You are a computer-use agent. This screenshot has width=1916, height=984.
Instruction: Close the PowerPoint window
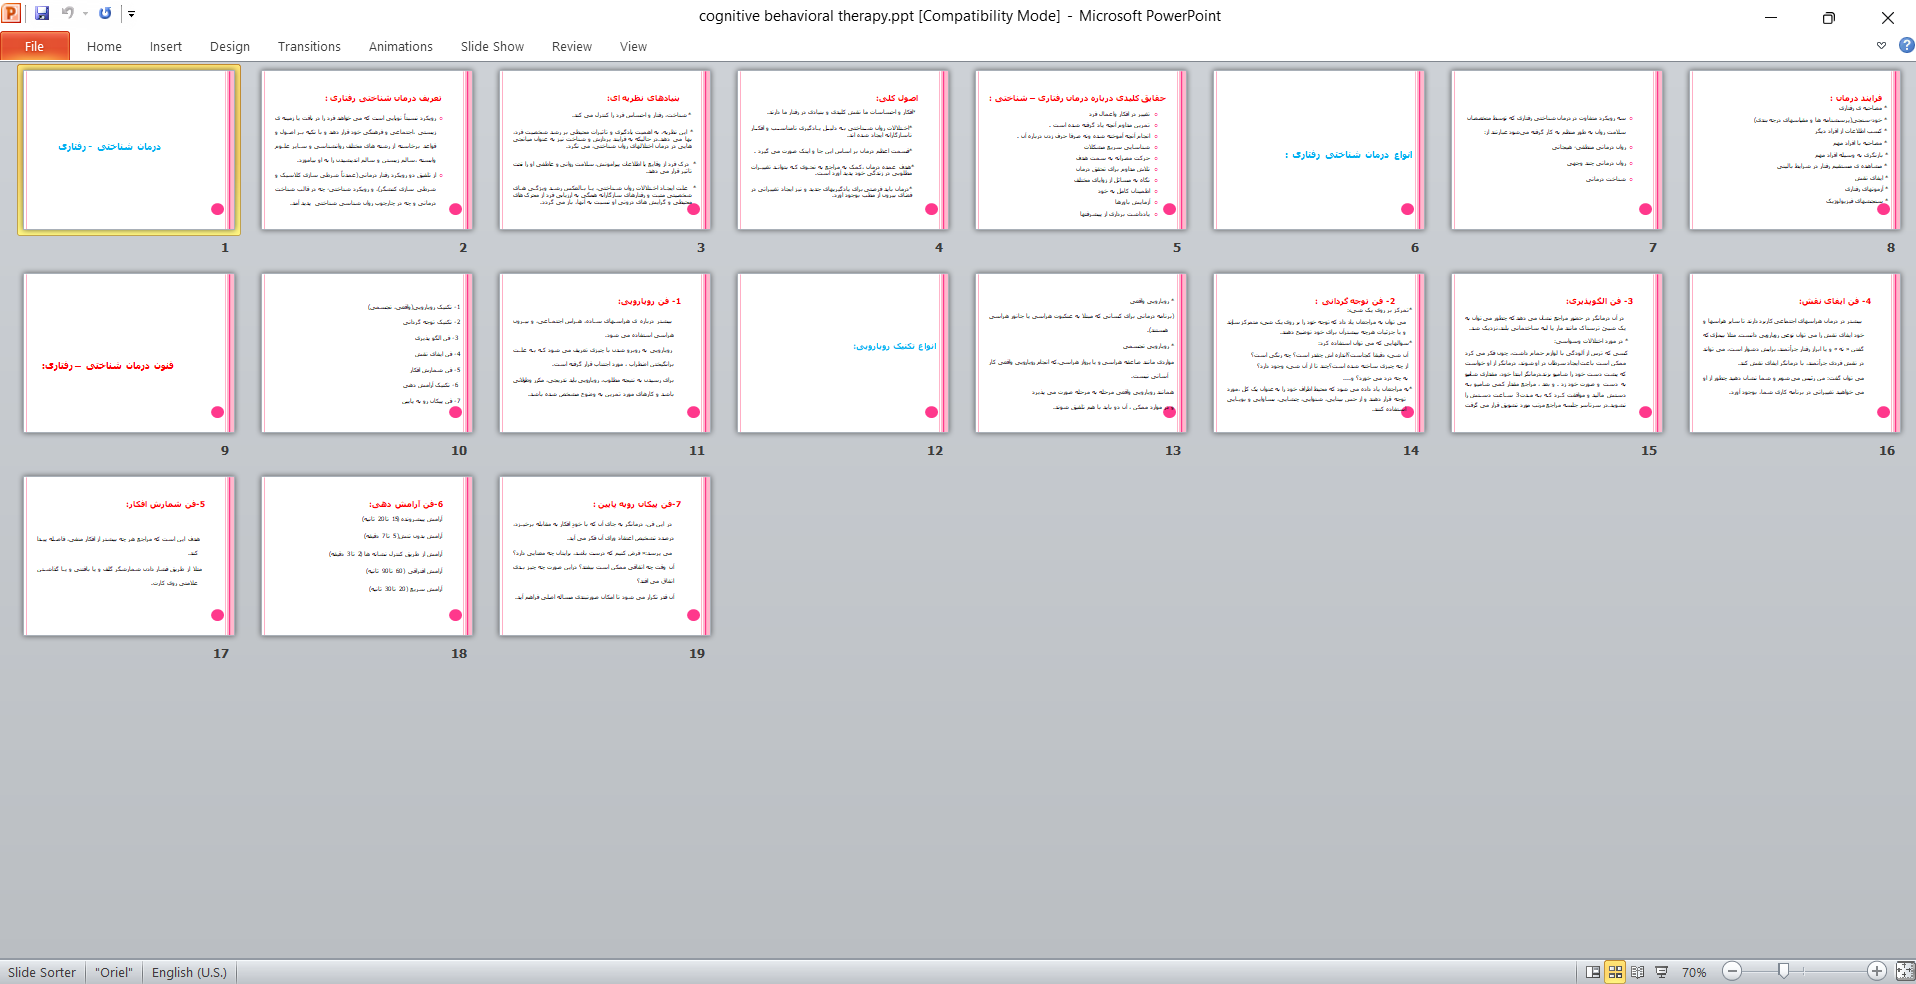[x=1887, y=17]
